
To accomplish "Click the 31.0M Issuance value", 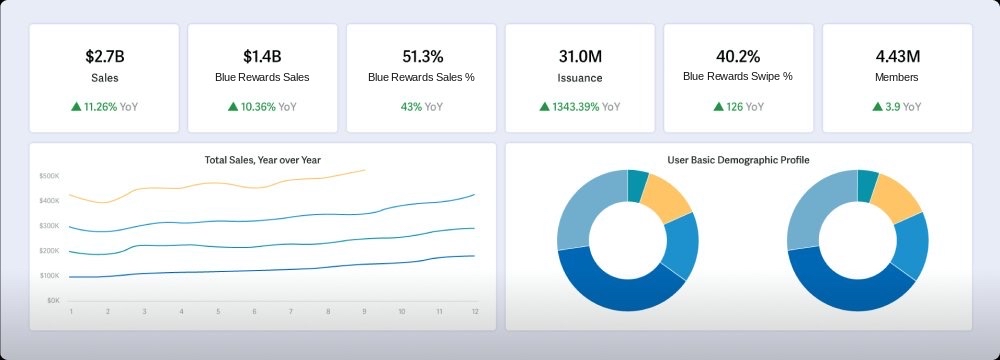I will 580,56.
